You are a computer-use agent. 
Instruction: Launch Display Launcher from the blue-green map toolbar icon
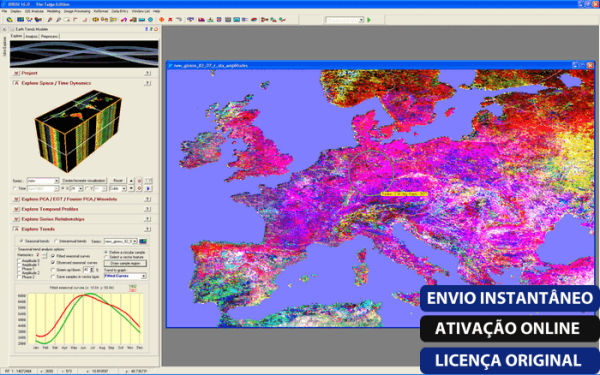pyautogui.click(x=20, y=20)
